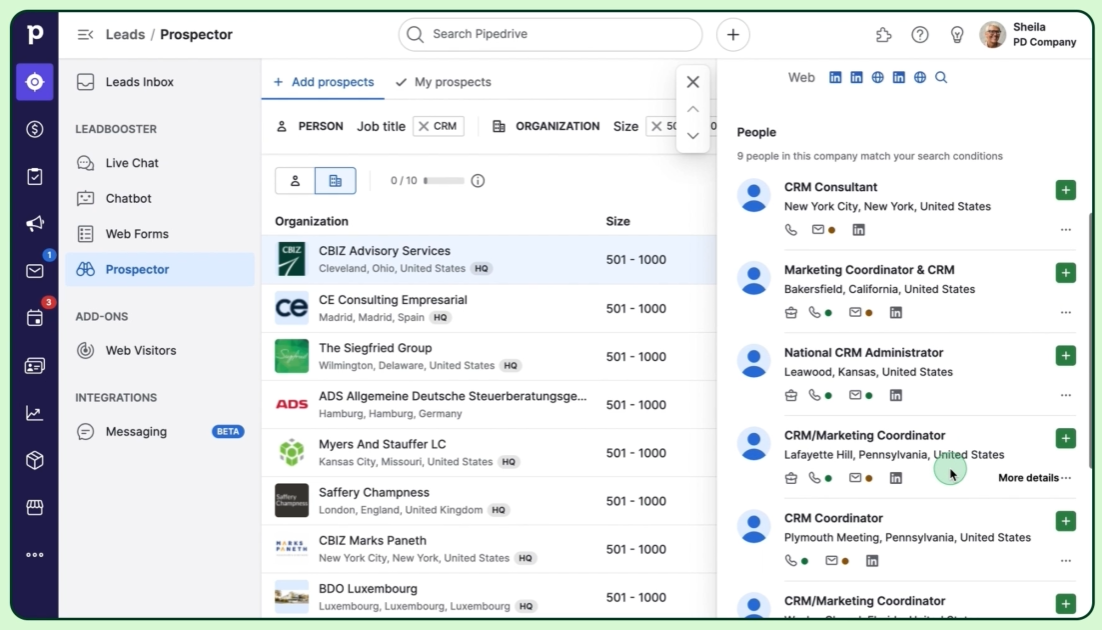Open options menu for Marketing Coordinator & CRM

(1065, 312)
